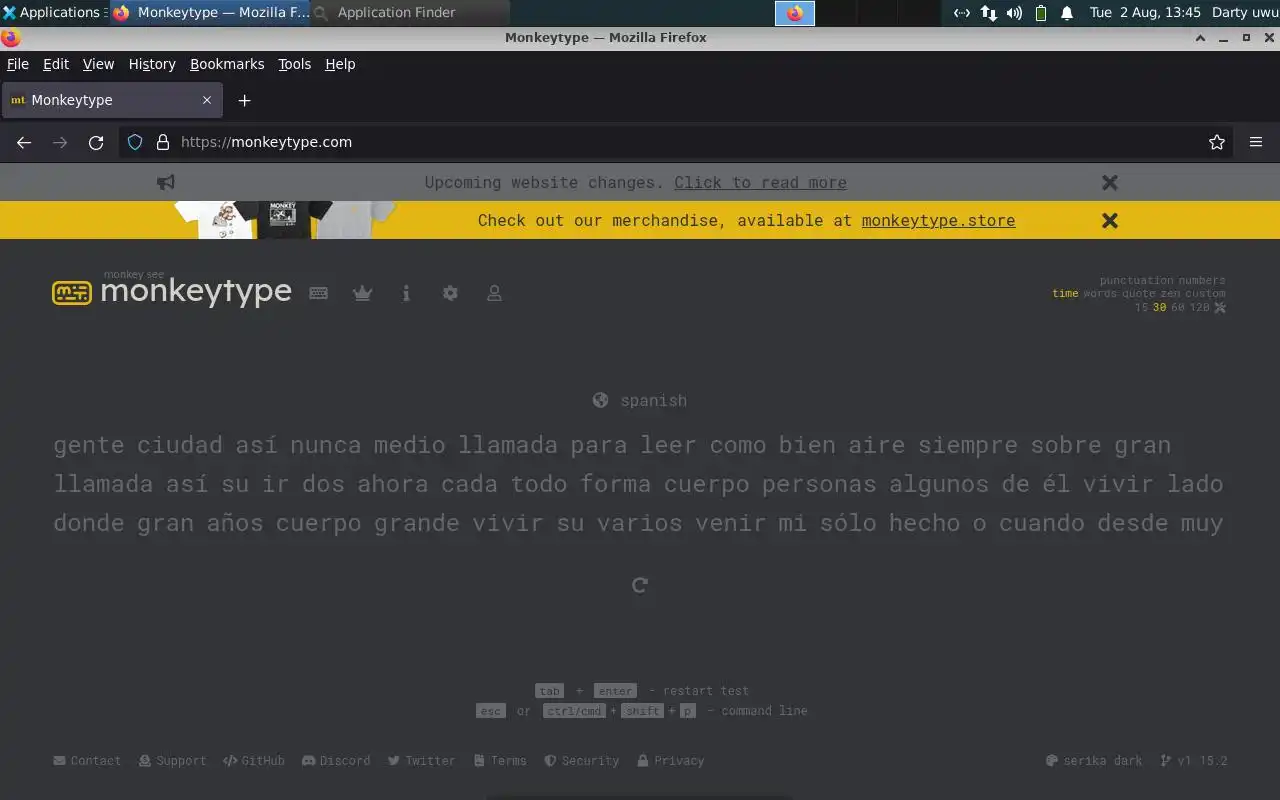The image size is (1280, 800).
Task: Reload the page in Firefox
Action: point(96,142)
